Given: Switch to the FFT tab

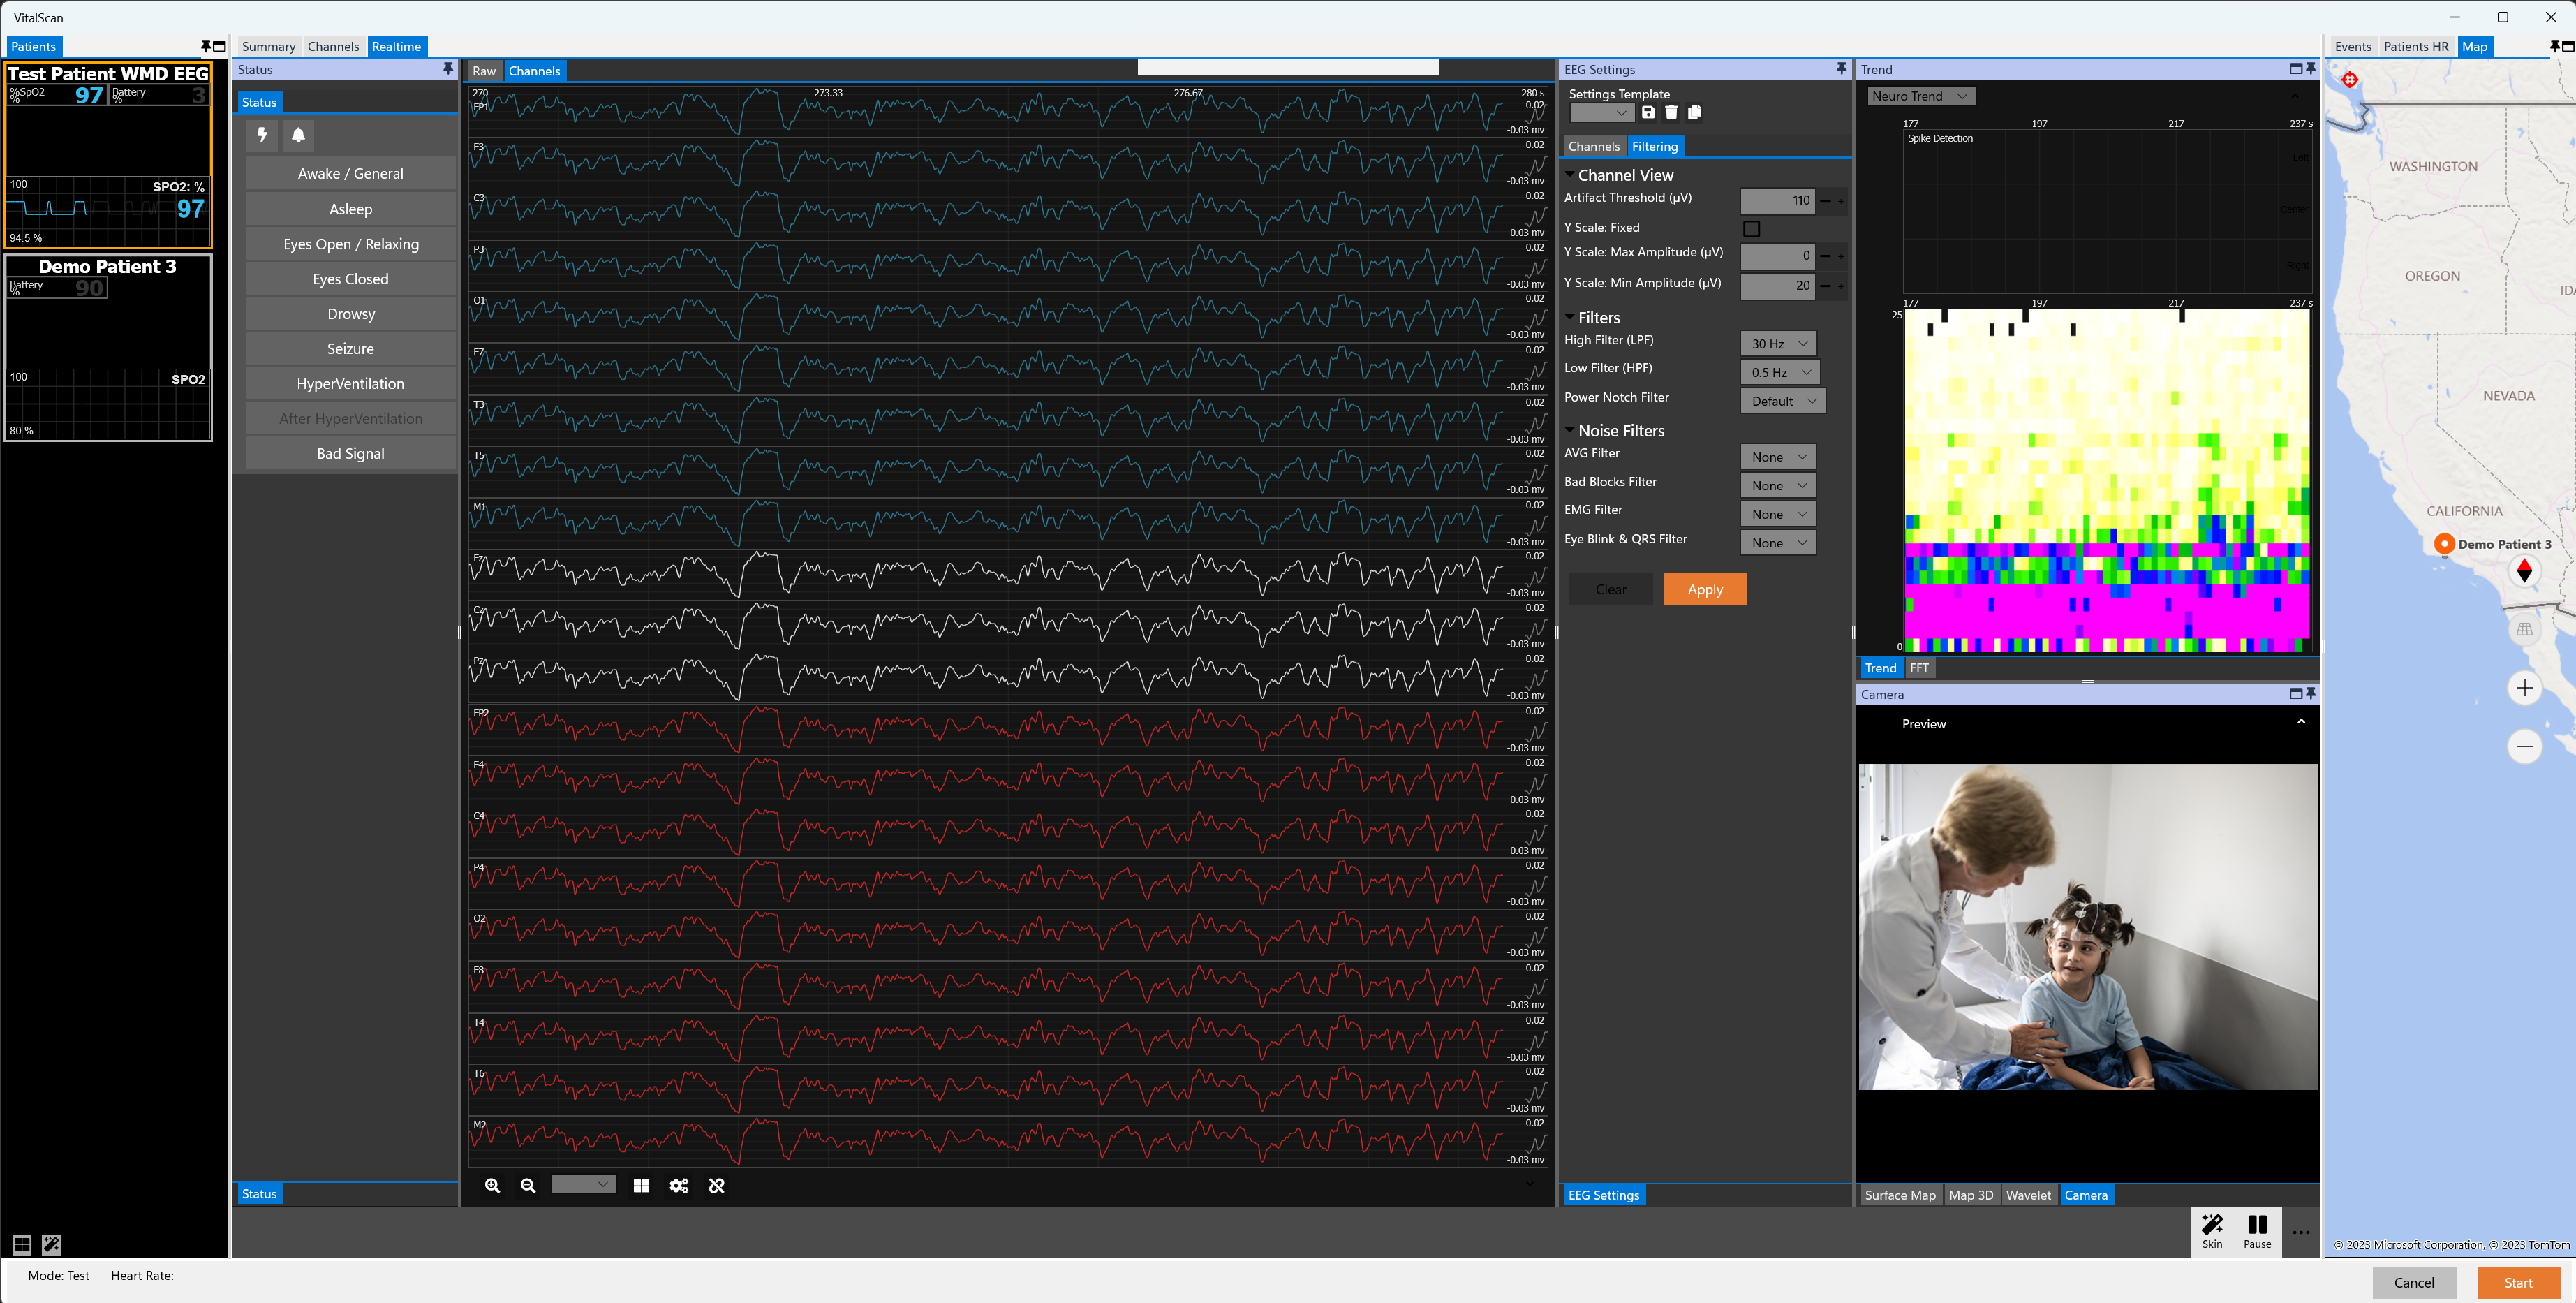Looking at the screenshot, I should pyautogui.click(x=1918, y=668).
